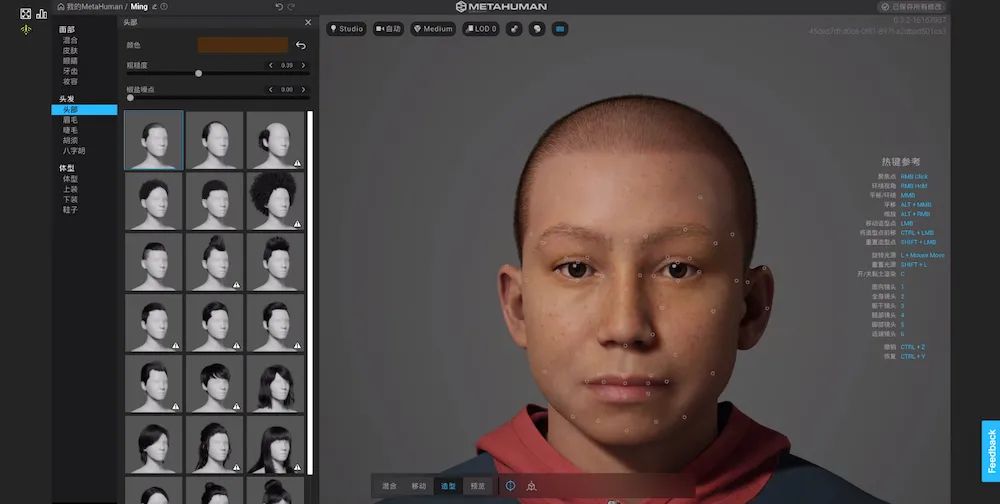Toggle the blue highlighted viewport button
The width and height of the screenshot is (1000, 504).
pos(560,29)
